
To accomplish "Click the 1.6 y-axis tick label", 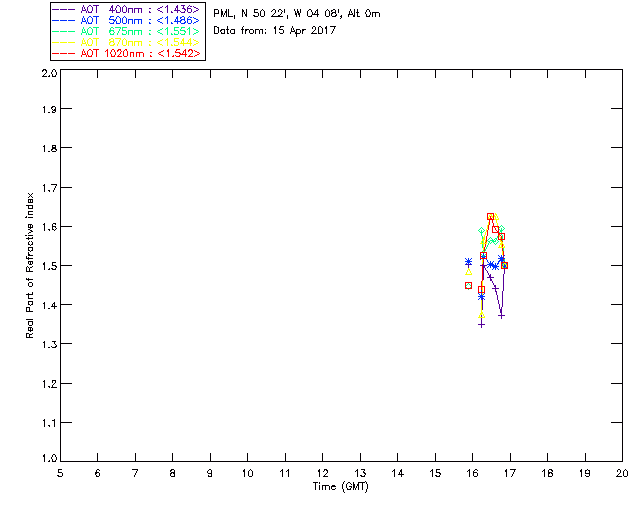I will (x=49, y=227).
